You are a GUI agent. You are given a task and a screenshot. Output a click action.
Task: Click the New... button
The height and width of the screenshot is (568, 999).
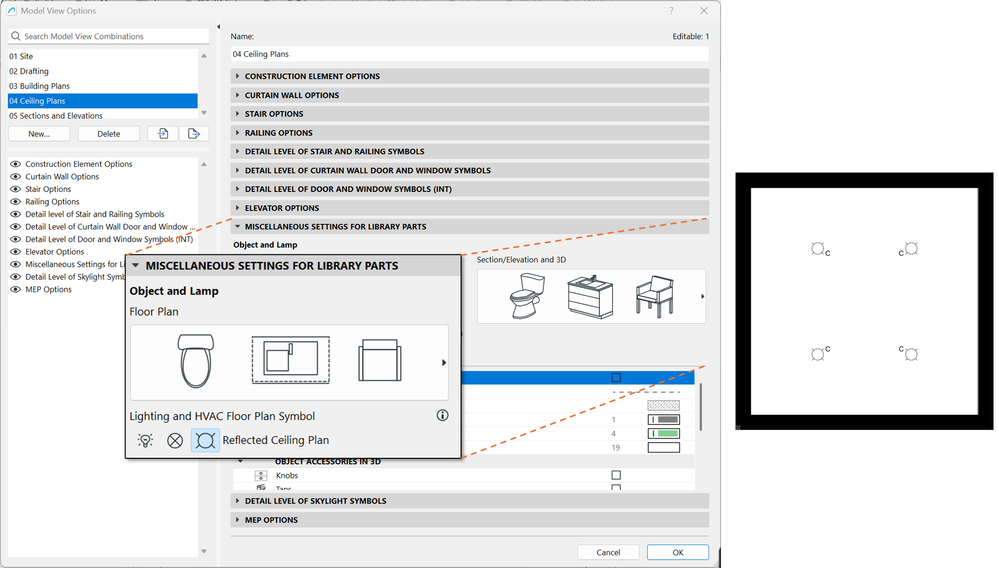coord(39,134)
